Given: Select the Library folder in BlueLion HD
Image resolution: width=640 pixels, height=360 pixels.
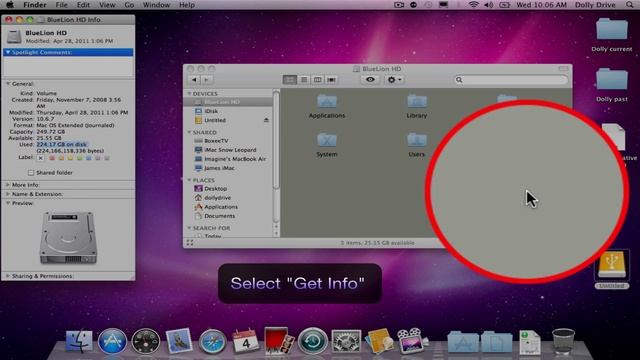Looking at the screenshot, I should 417,106.
